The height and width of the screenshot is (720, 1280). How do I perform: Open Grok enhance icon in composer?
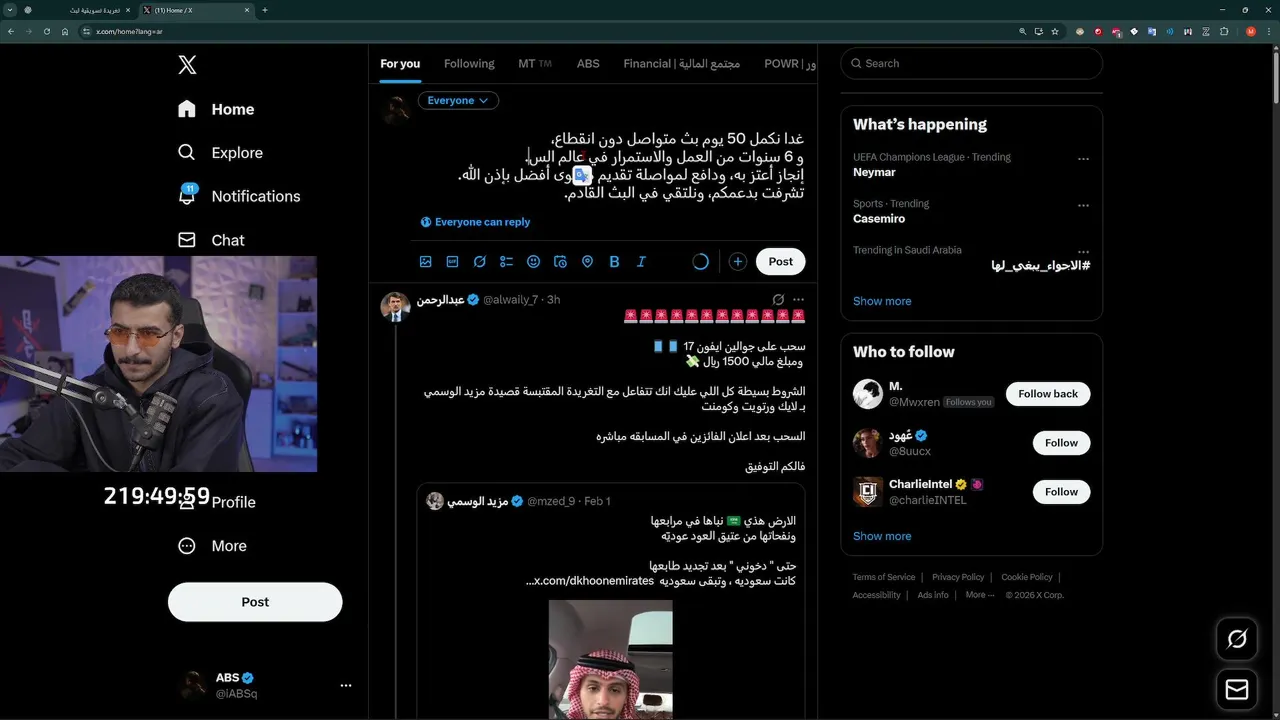click(x=480, y=262)
